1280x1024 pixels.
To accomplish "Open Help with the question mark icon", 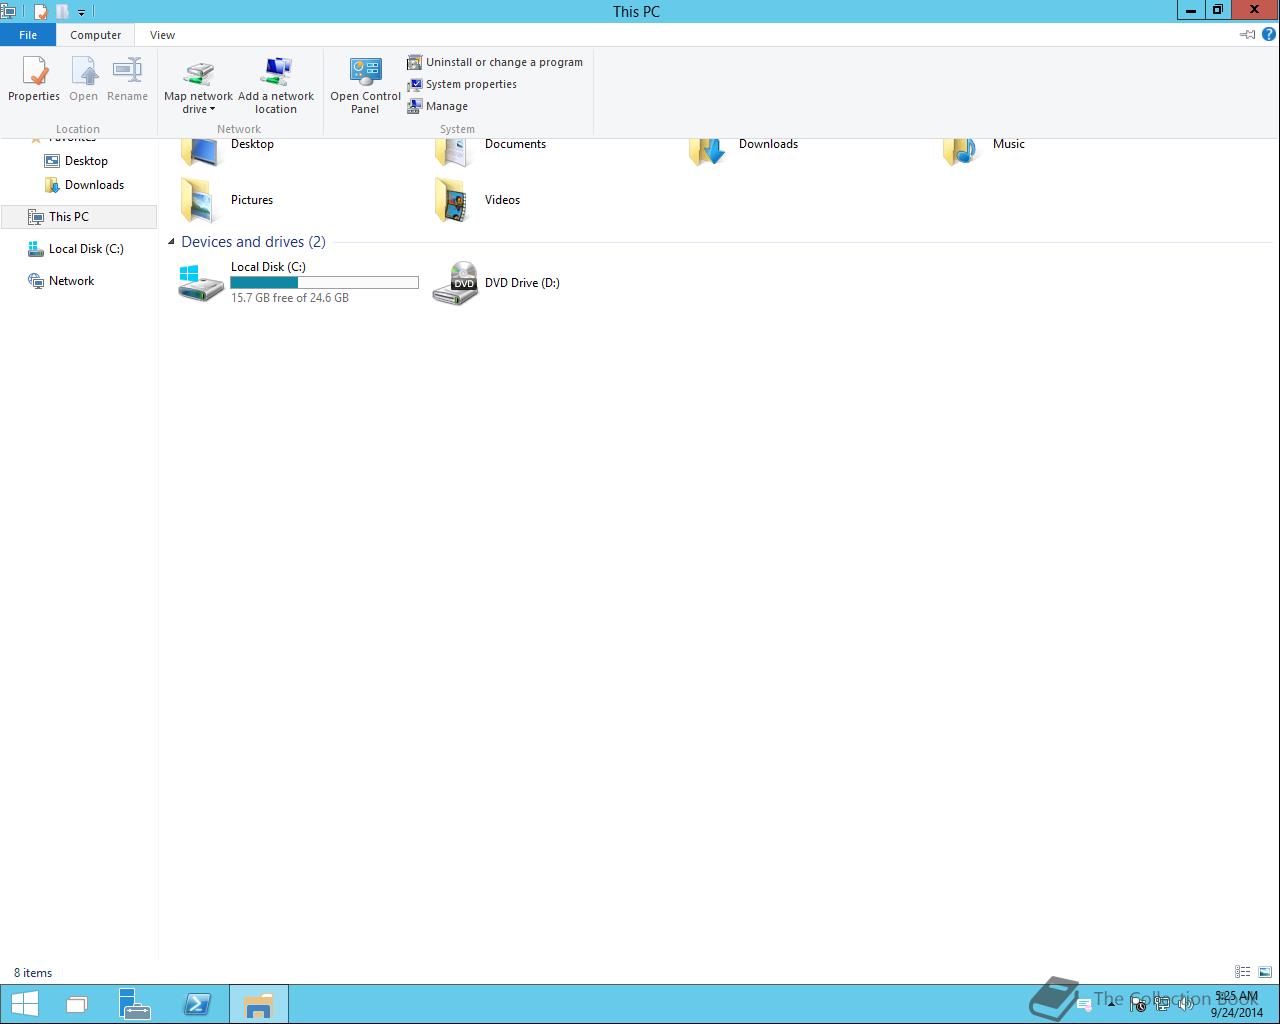I will 1269,34.
